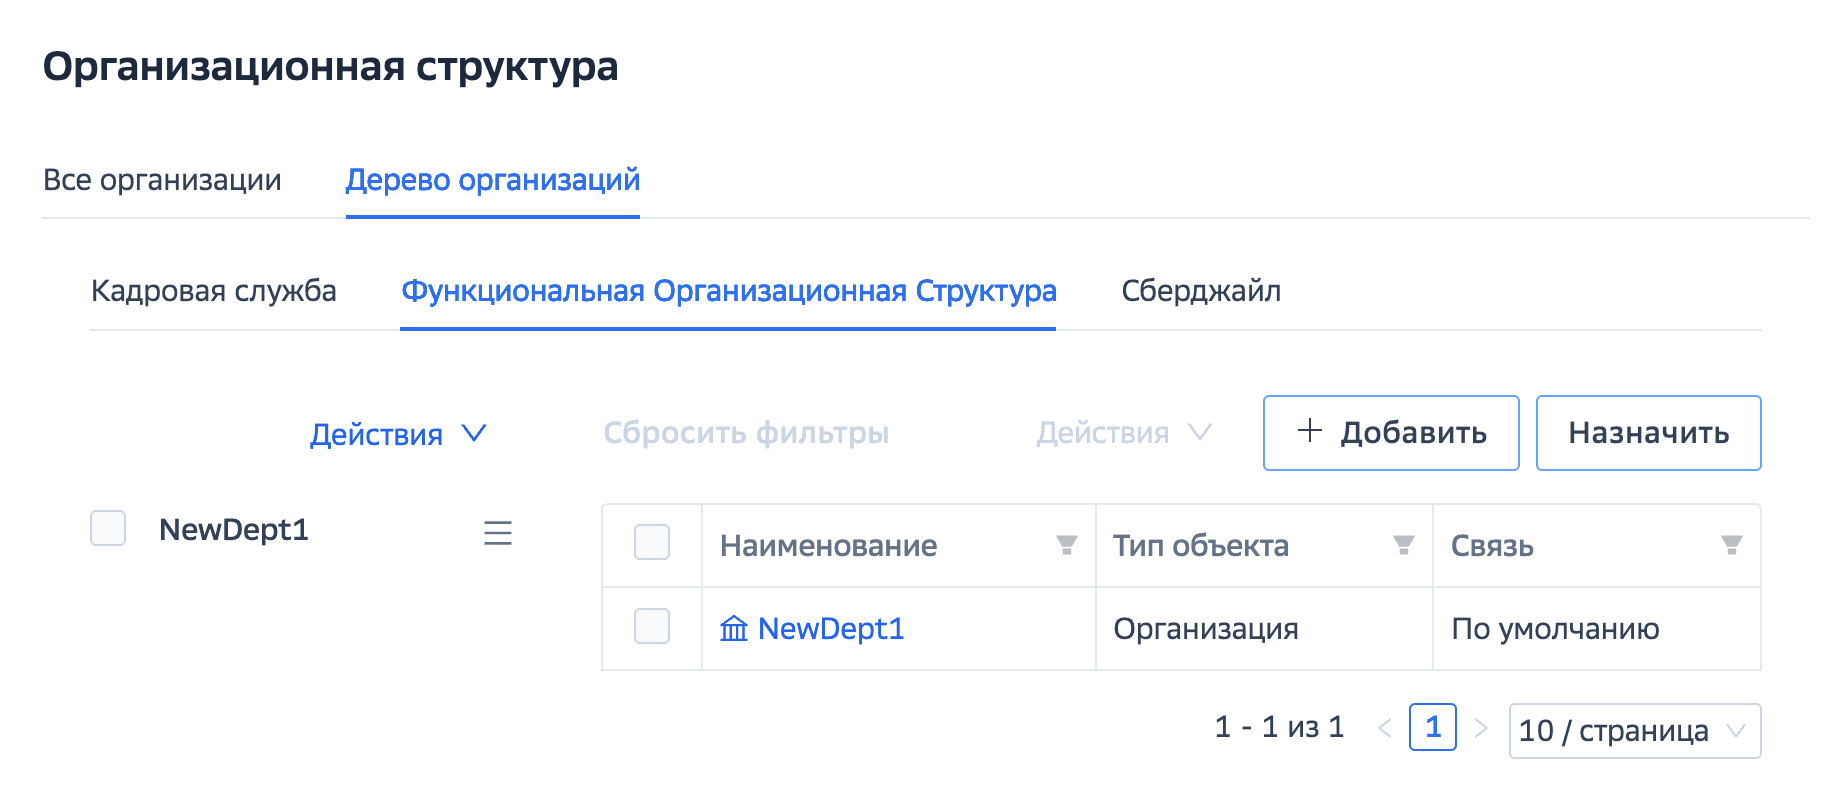Select the NewDept1 table row checkbox
The width and height of the screenshot is (1832, 810).
coord(652,627)
